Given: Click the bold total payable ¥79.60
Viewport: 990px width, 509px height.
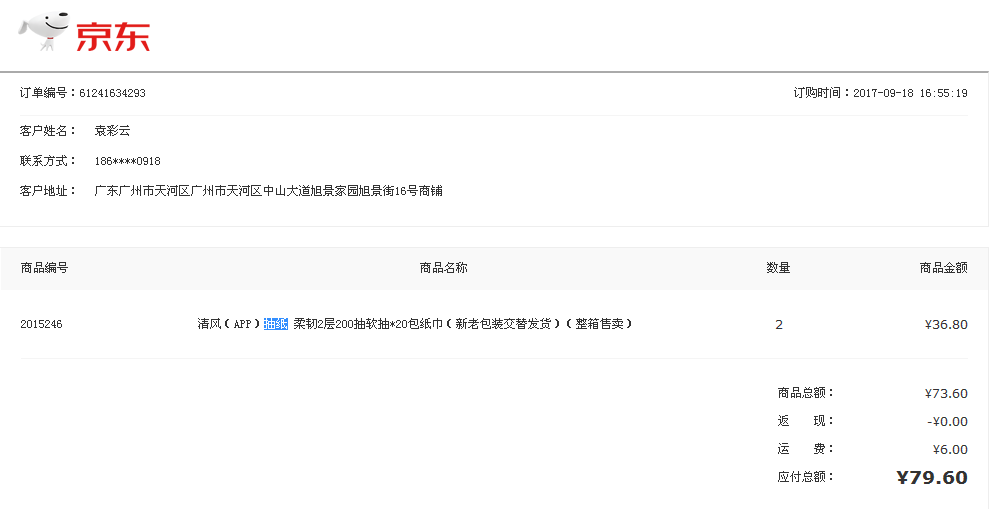Looking at the screenshot, I should [x=932, y=478].
